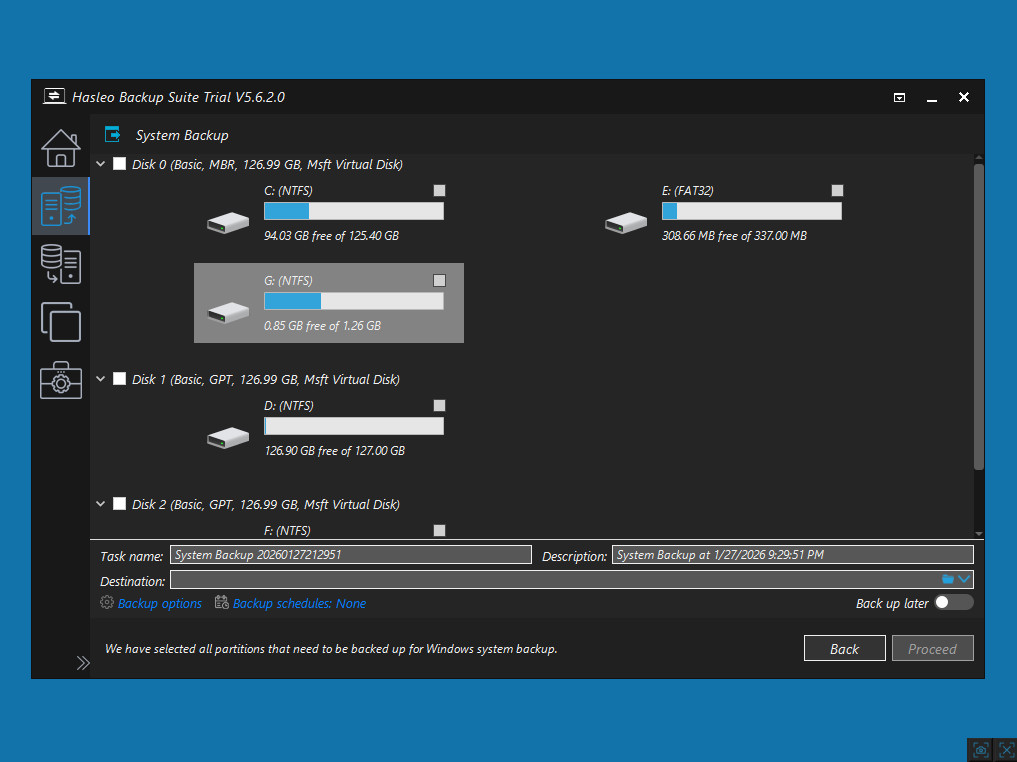This screenshot has height=762, width=1017.
Task: Click the destination browse folder icon
Action: pos(948,579)
